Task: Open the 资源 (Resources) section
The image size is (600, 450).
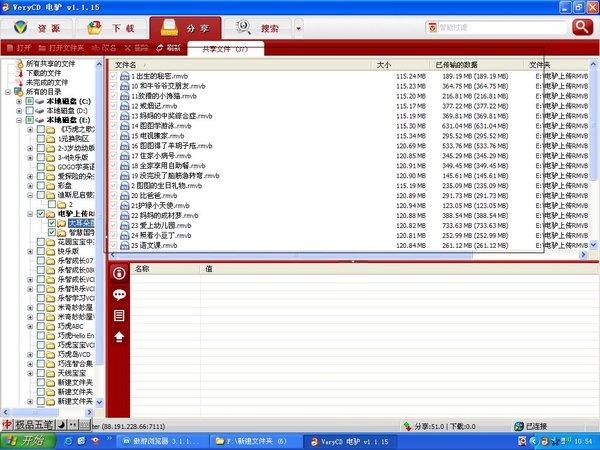Action: [x=37, y=28]
